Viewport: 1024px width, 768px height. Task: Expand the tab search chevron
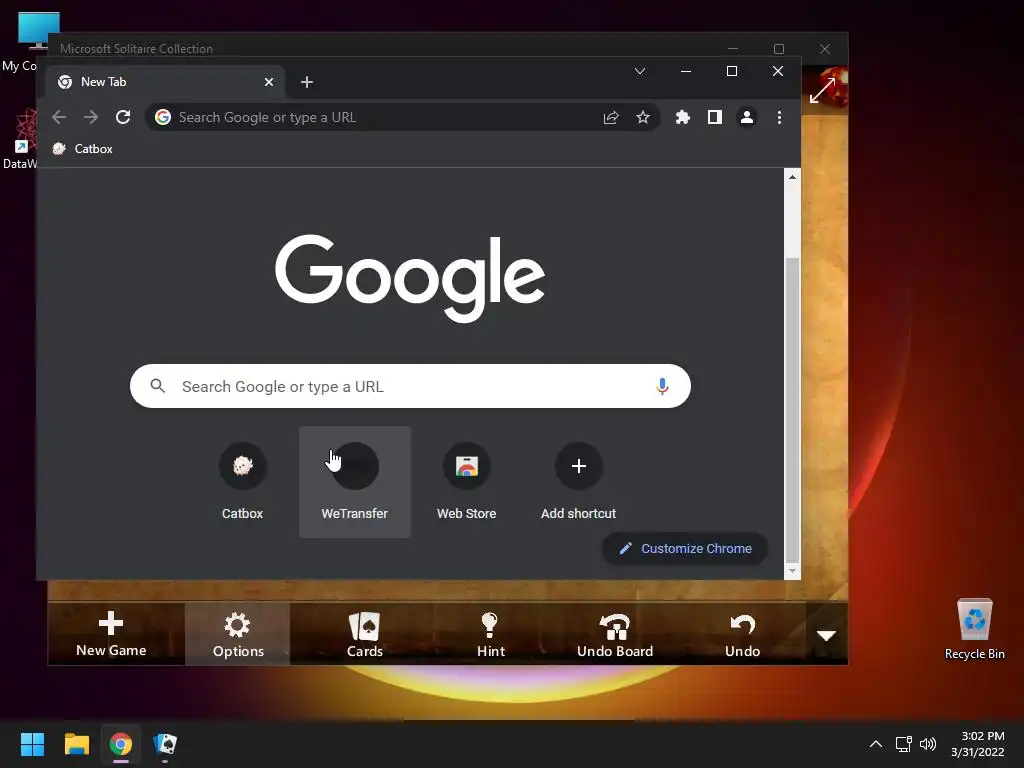[640, 71]
